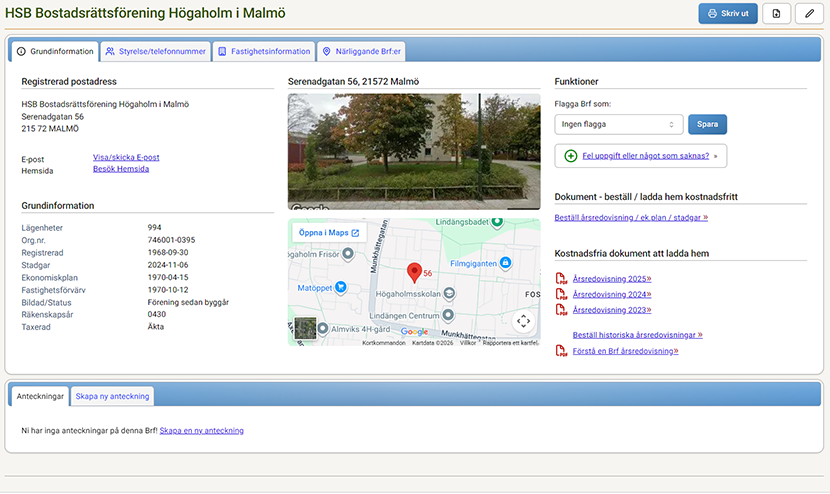
Task: Open Förstå en Brf årsredovisning link
Action: pos(625,351)
